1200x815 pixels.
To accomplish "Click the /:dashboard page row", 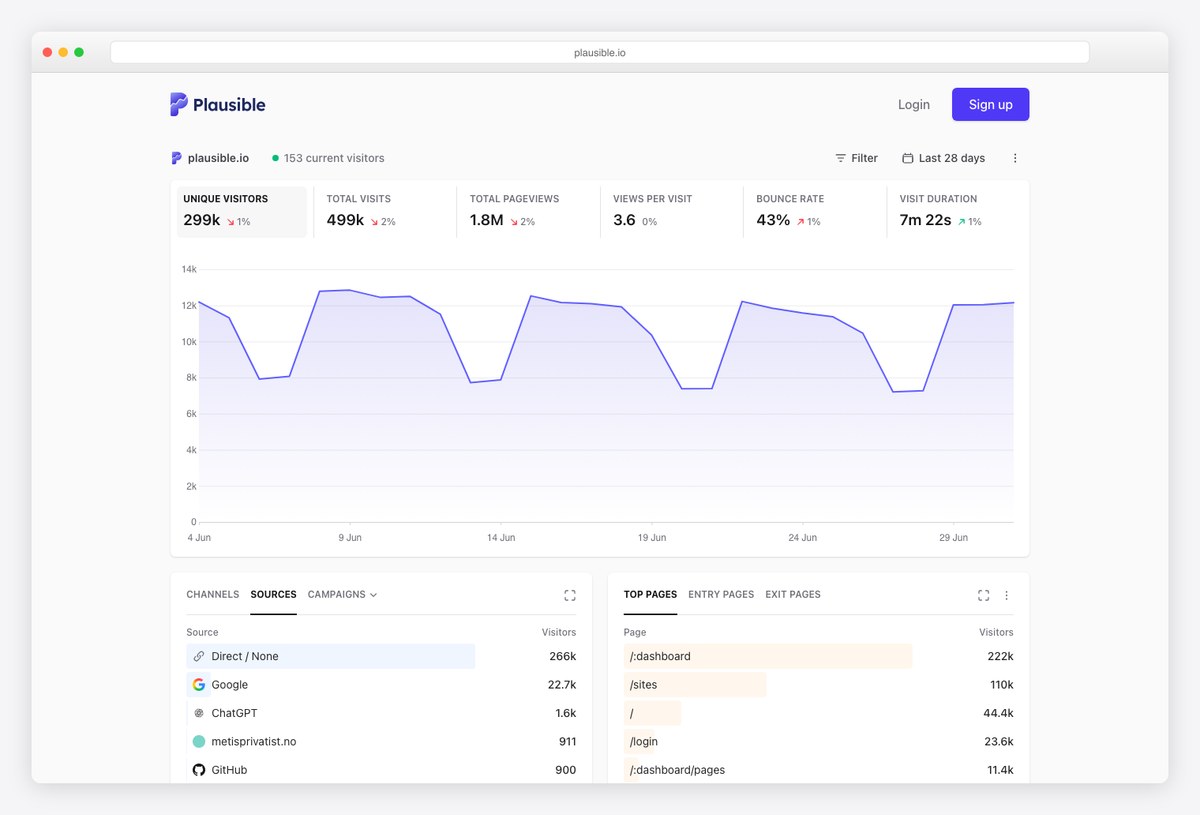I will (819, 656).
